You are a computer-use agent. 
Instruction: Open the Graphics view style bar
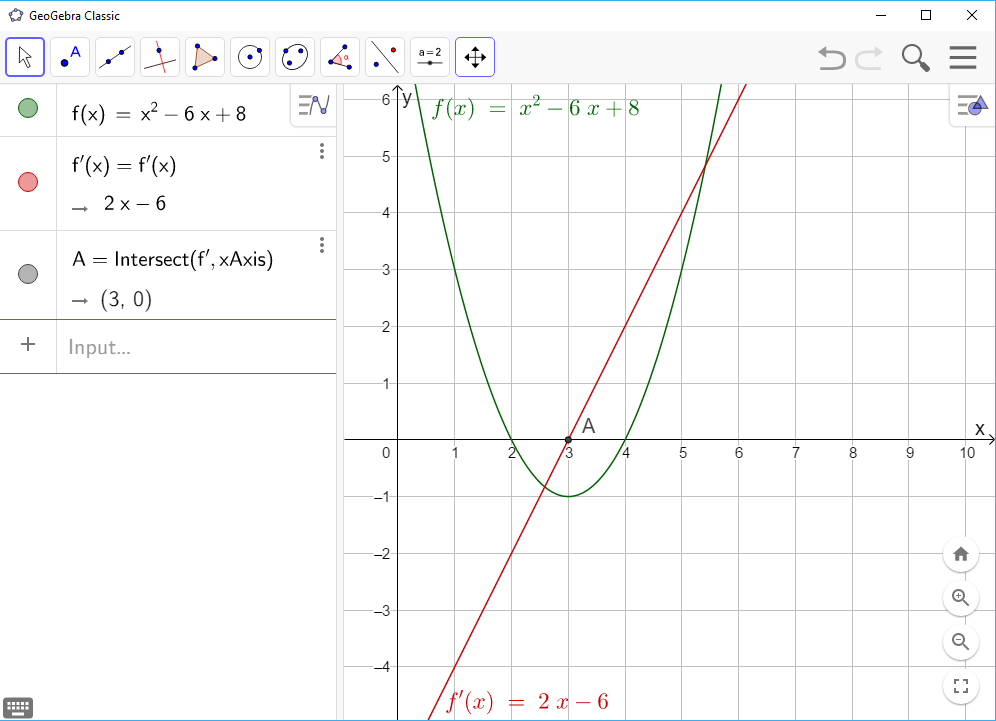click(972, 105)
